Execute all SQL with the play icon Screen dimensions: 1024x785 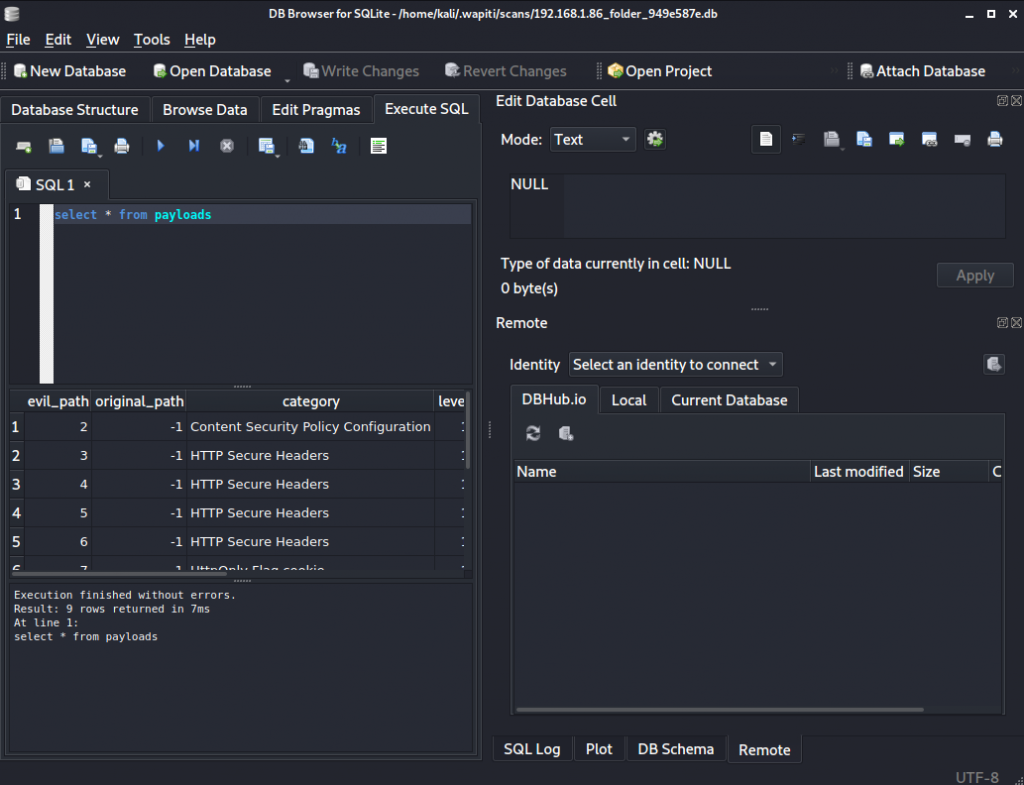click(x=161, y=146)
